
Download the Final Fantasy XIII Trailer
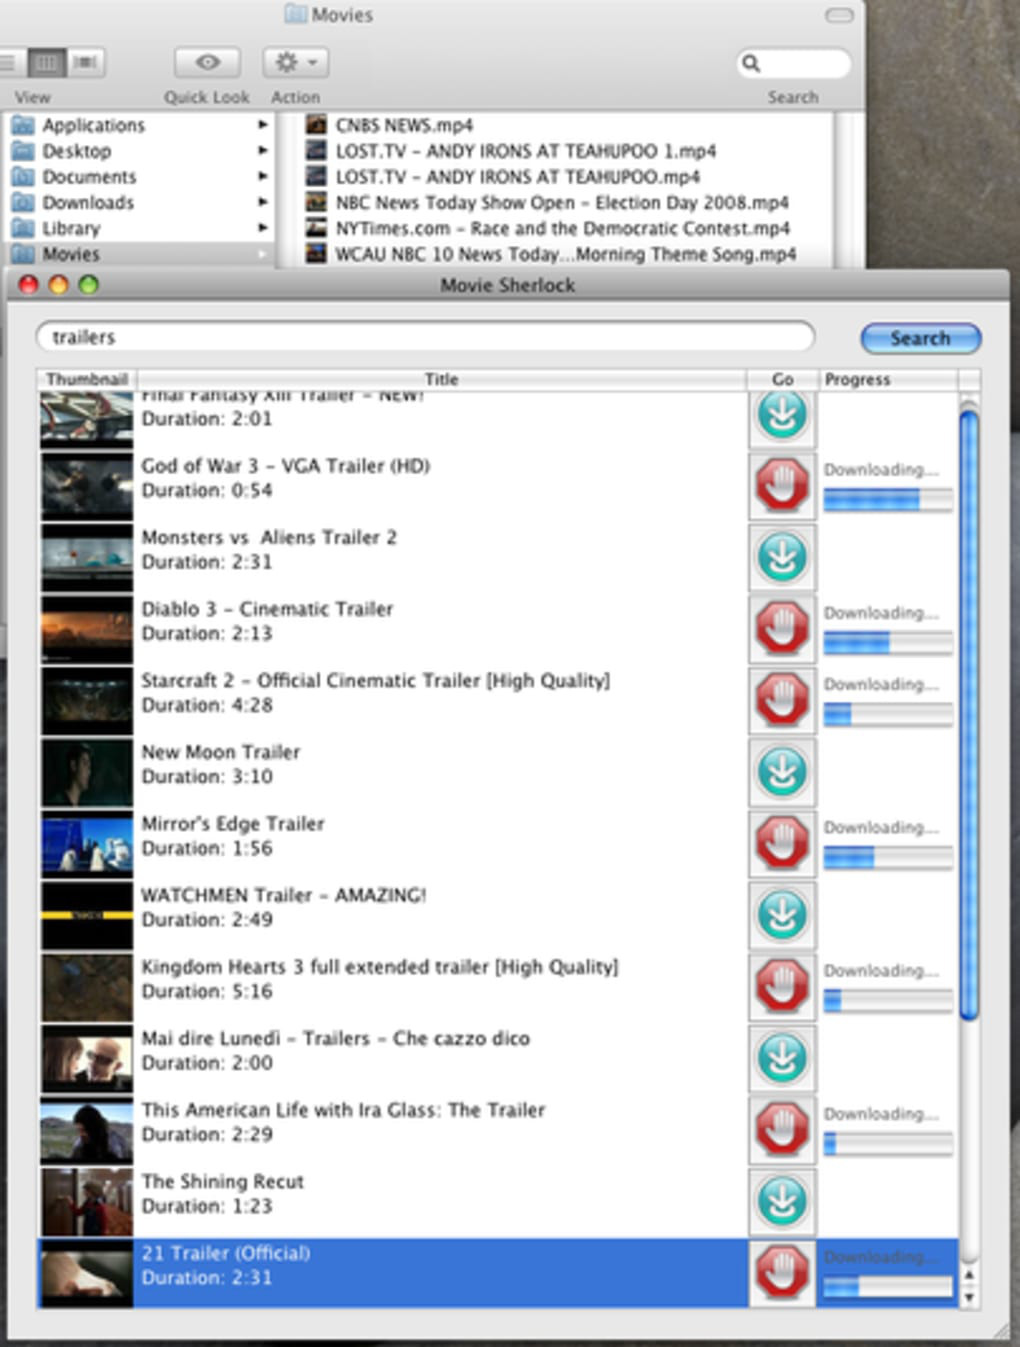coord(782,417)
